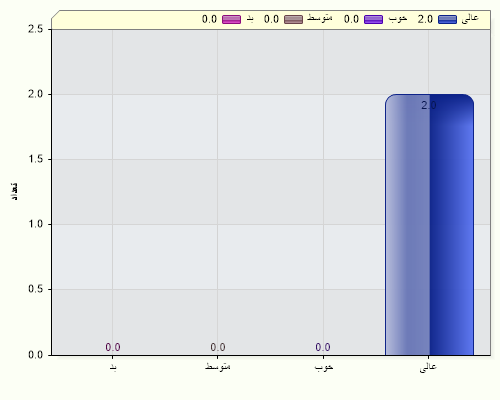Click the 0.0 value above بد category
Image resolution: width=500 pixels, height=400 pixels.
coord(113,347)
